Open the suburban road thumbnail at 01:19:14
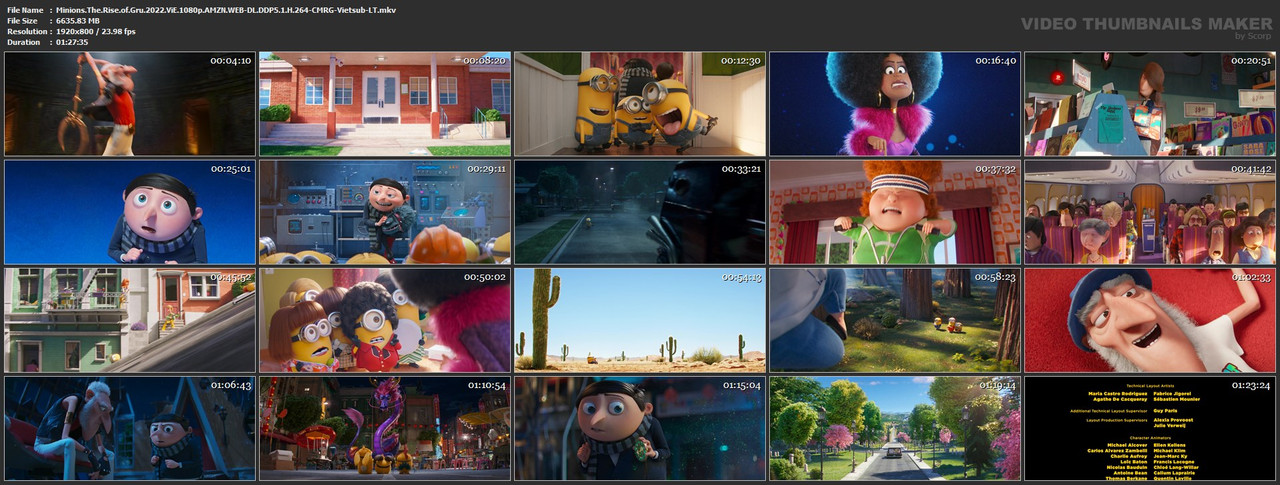The height and width of the screenshot is (485, 1280). coord(895,428)
